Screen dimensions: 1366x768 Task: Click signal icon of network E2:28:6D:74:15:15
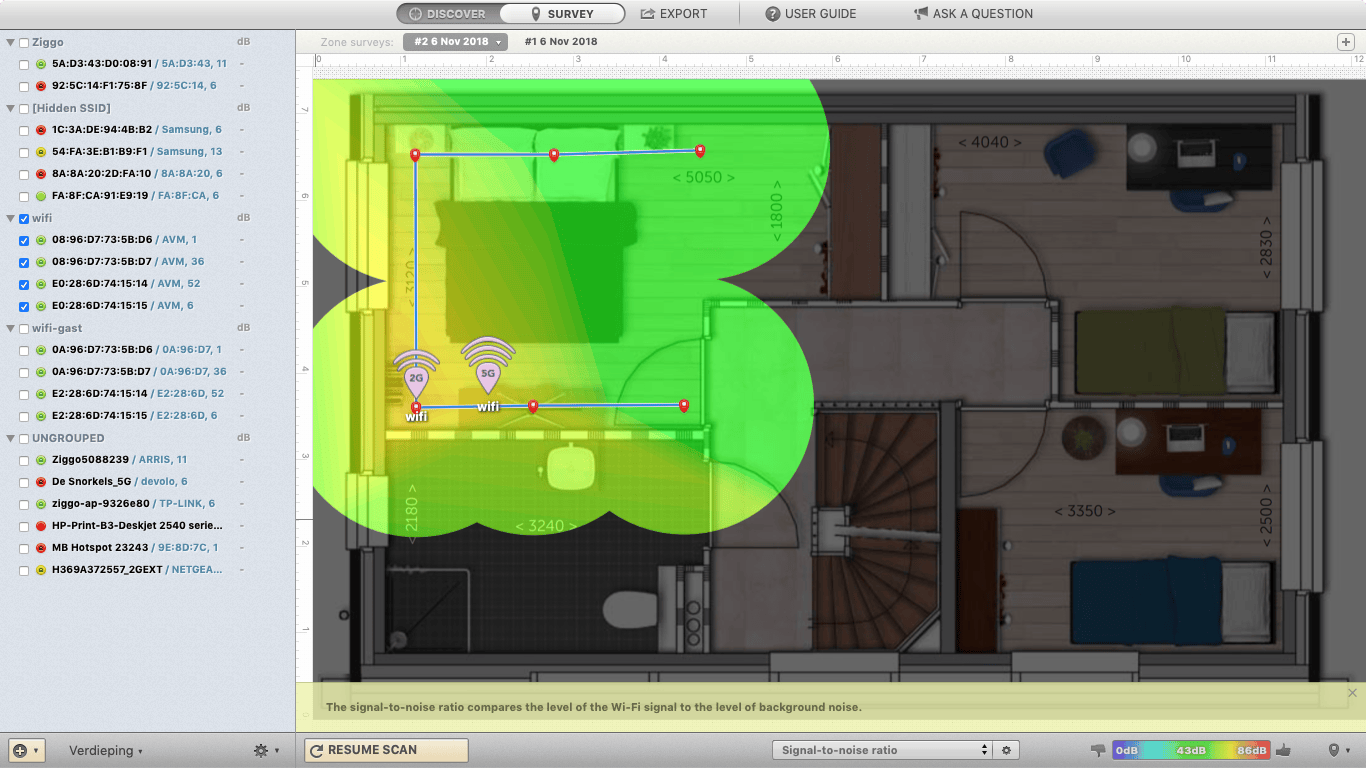pyautogui.click(x=41, y=416)
